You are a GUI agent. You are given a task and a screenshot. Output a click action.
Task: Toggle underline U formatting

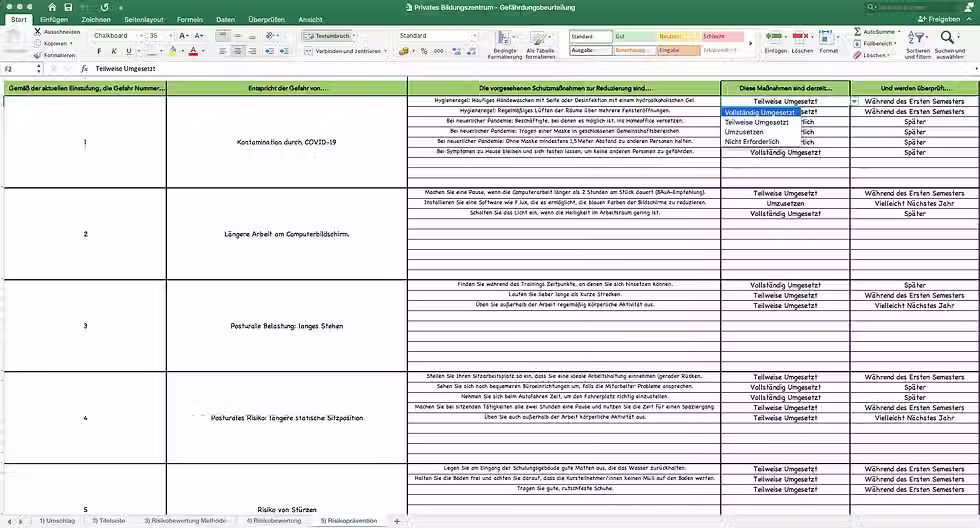pos(129,51)
